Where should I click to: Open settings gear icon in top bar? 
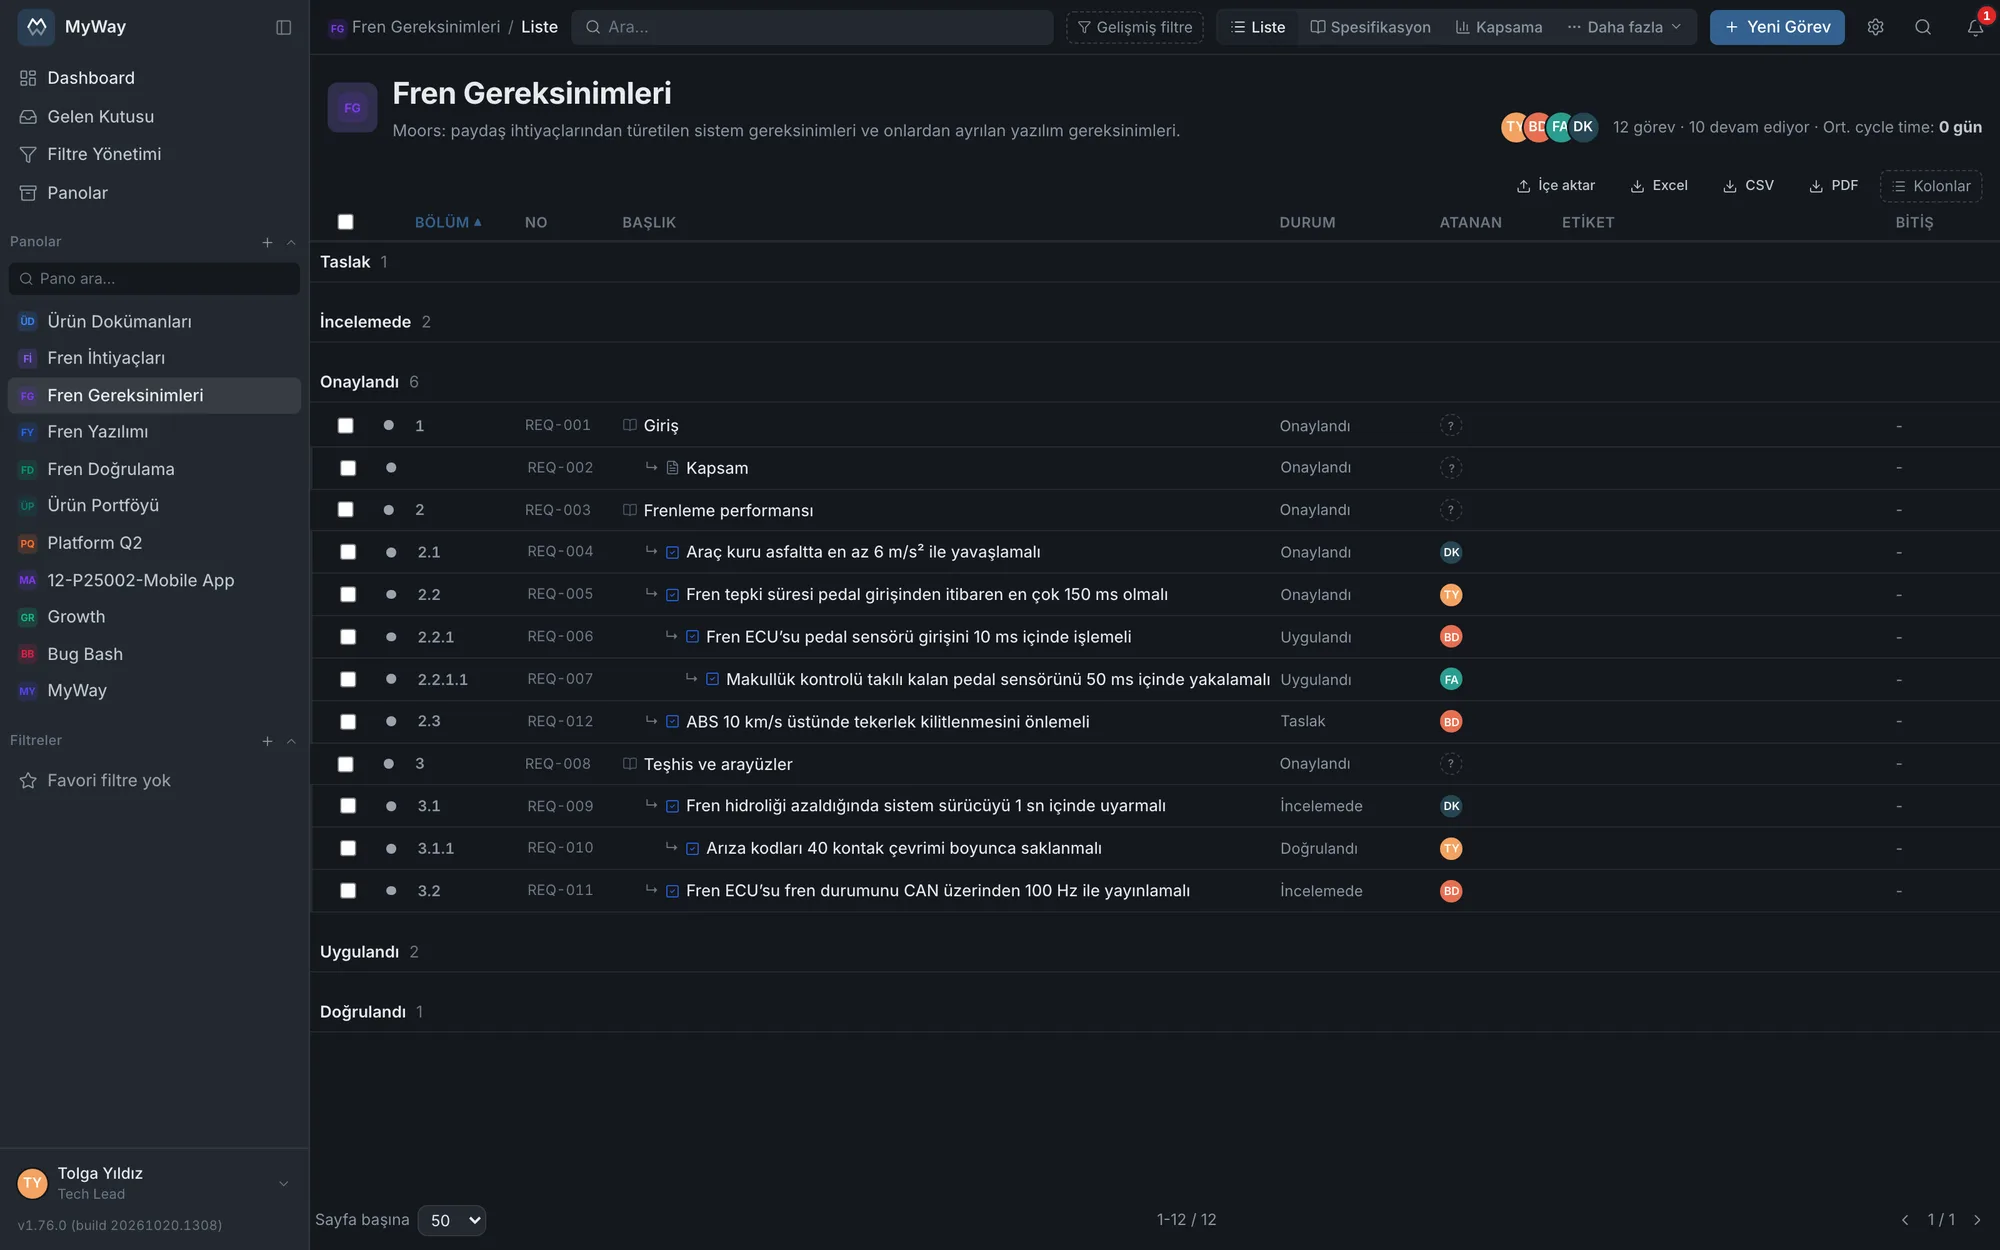(x=1875, y=27)
